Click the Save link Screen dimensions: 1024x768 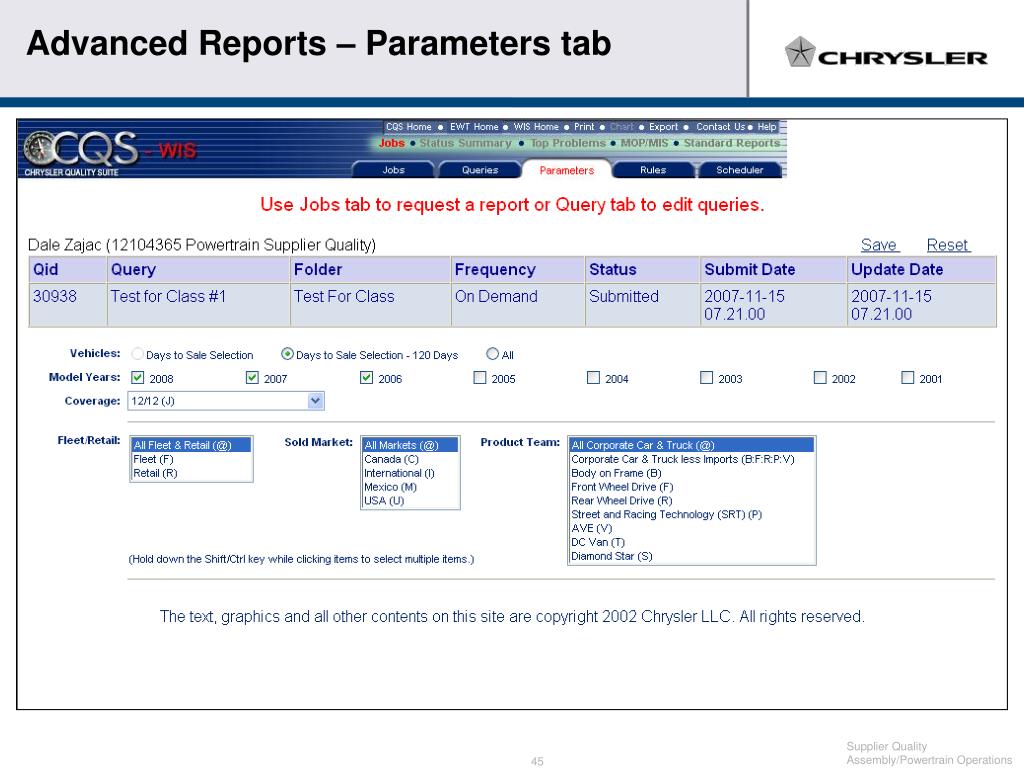click(879, 245)
